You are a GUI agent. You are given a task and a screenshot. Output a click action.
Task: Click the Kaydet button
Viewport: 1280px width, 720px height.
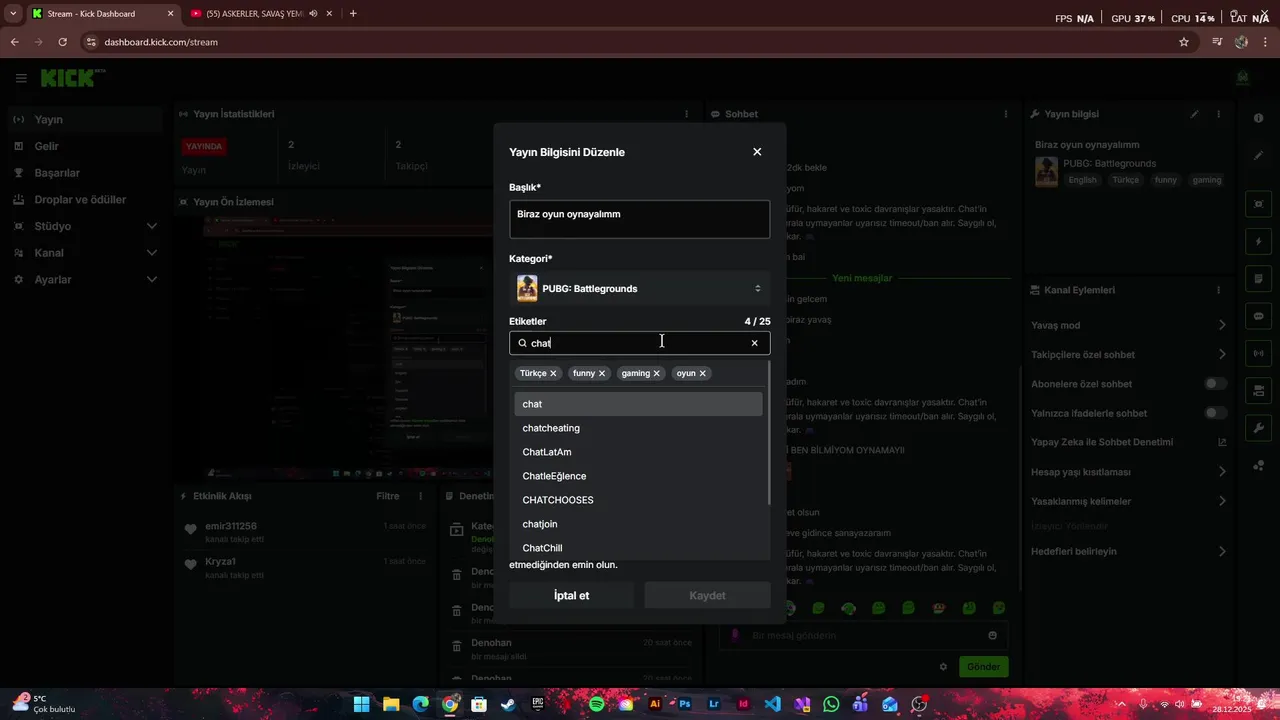click(x=707, y=595)
